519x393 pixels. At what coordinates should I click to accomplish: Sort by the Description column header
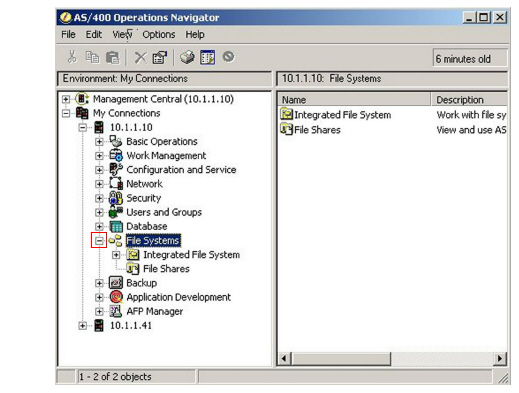[469, 100]
